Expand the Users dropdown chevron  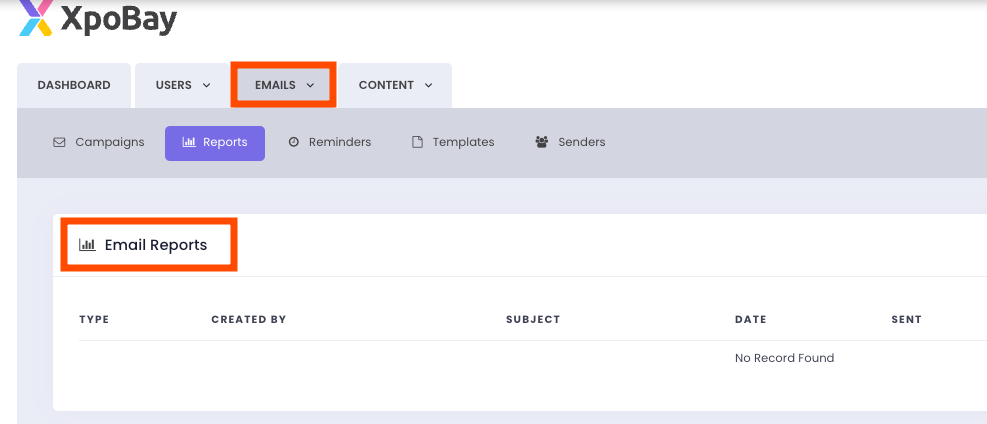(207, 86)
